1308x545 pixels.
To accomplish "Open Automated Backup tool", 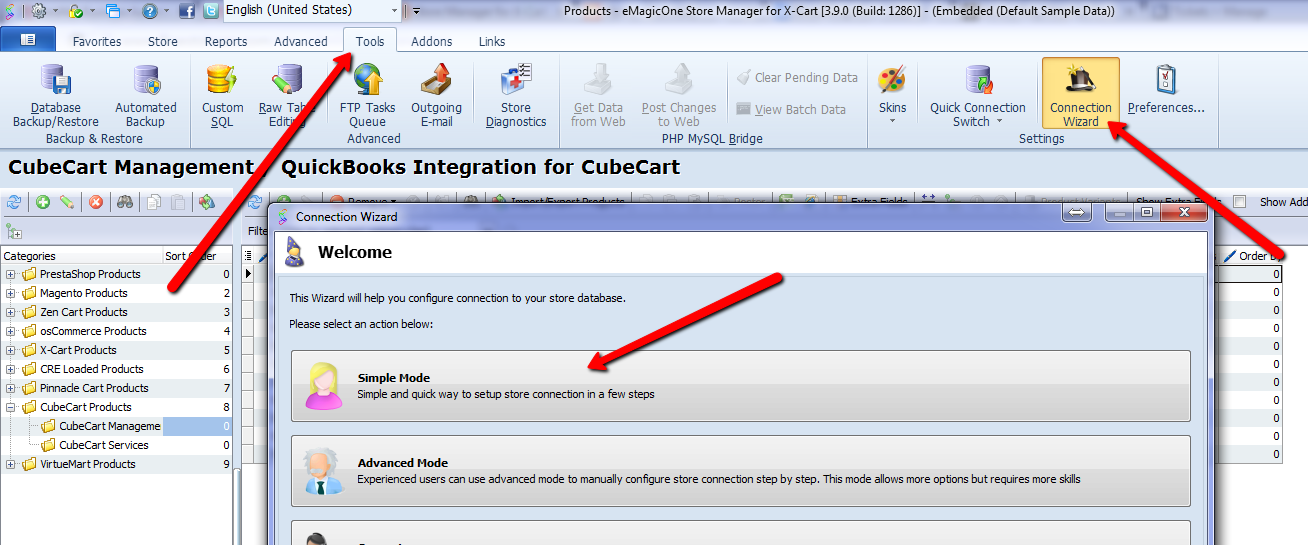I will 145,96.
